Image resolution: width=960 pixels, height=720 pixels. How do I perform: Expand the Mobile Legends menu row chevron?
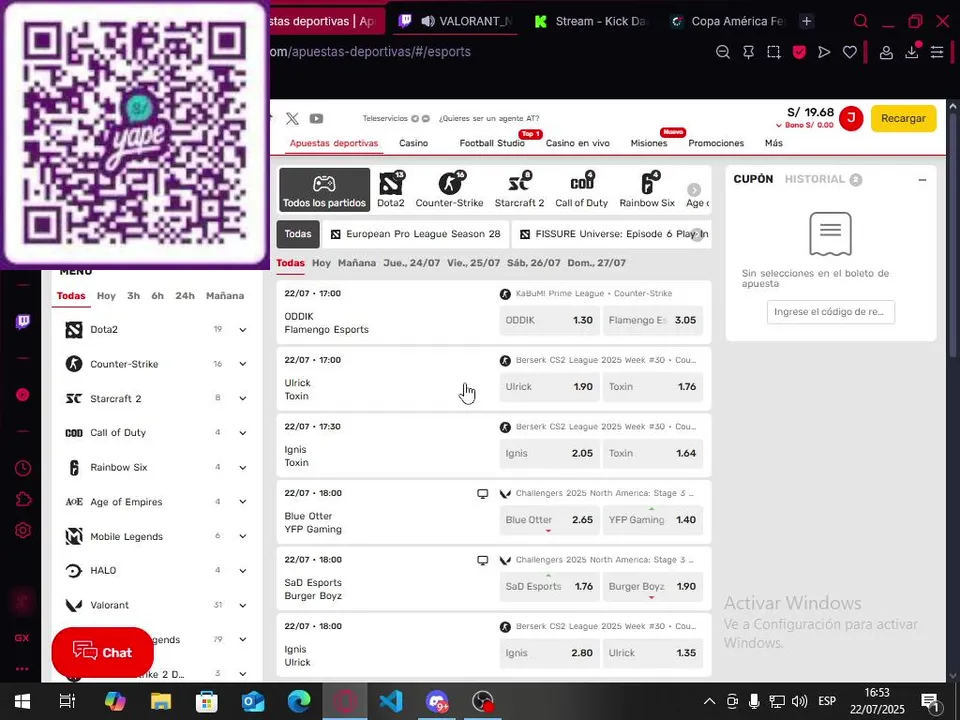coord(243,536)
